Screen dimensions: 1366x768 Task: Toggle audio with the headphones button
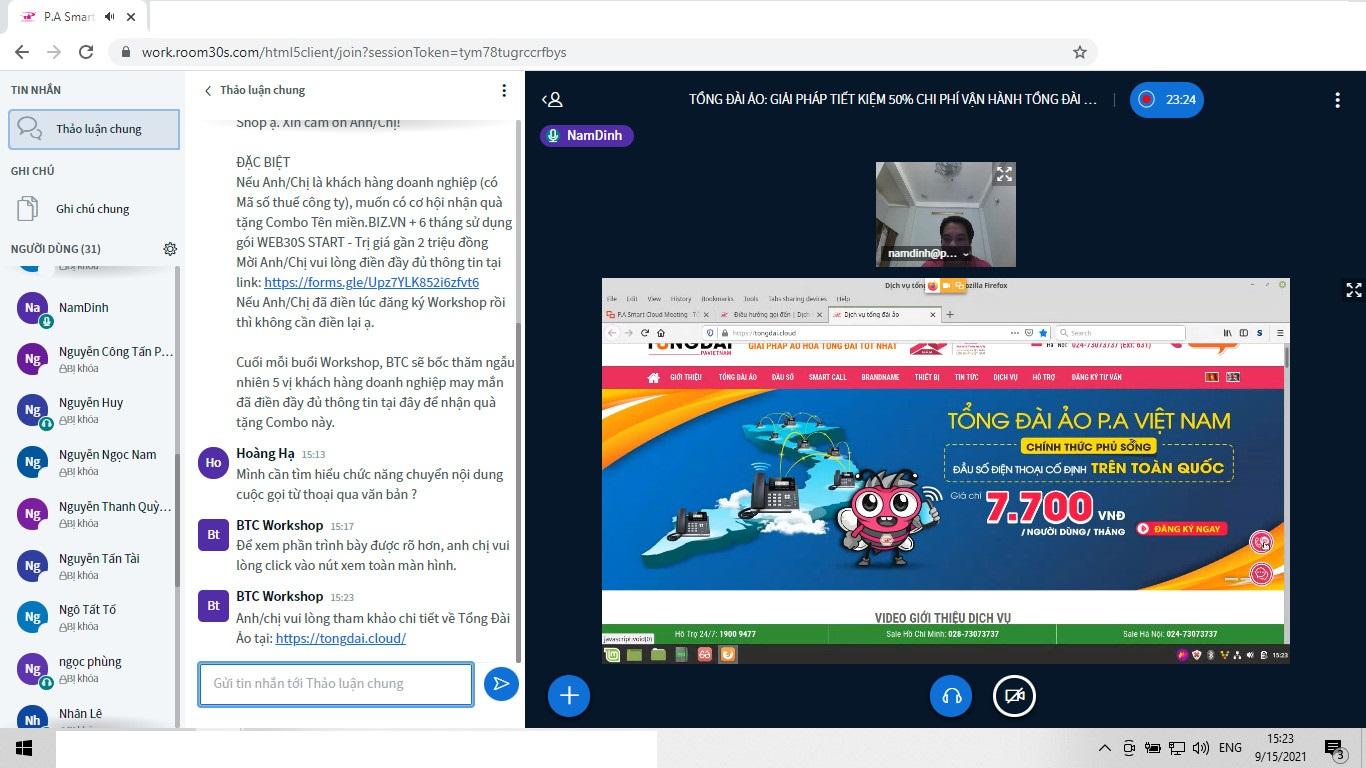[951, 696]
